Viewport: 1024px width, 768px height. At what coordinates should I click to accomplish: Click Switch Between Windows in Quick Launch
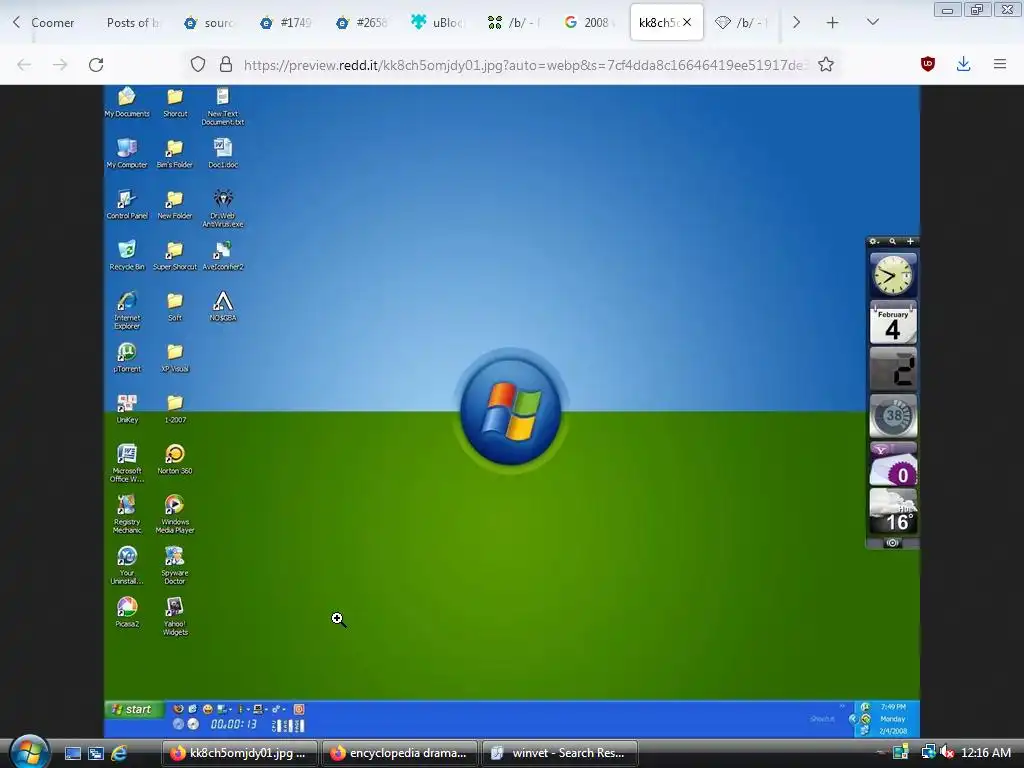pos(96,753)
